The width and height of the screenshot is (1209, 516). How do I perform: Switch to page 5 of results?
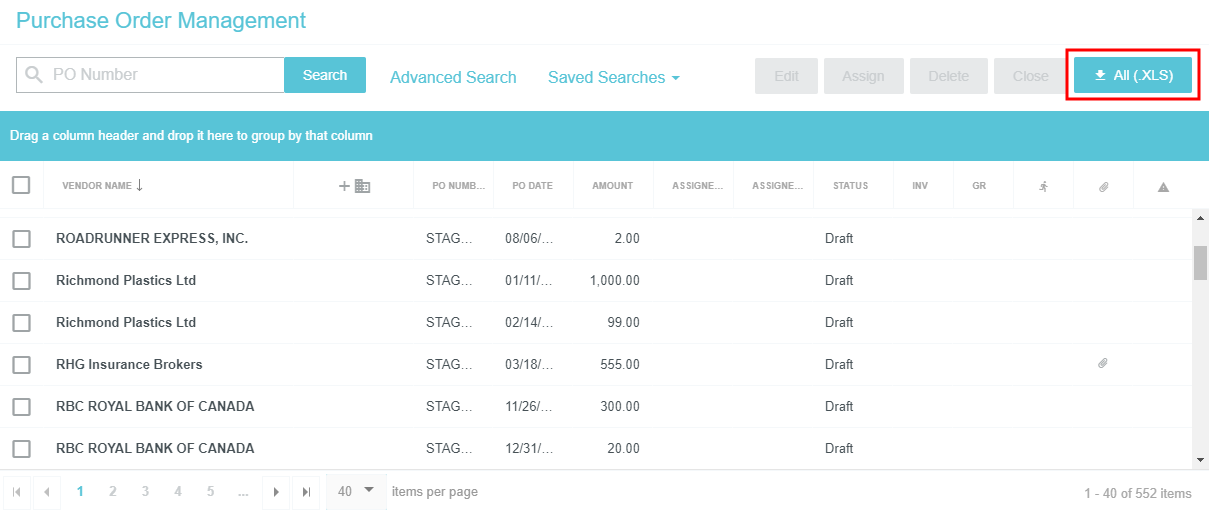click(210, 491)
